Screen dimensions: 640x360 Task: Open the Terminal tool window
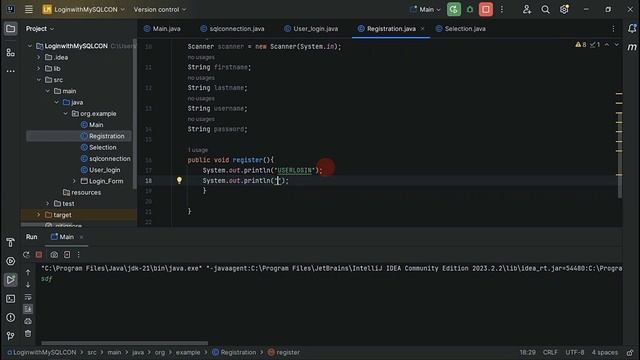(x=11, y=299)
